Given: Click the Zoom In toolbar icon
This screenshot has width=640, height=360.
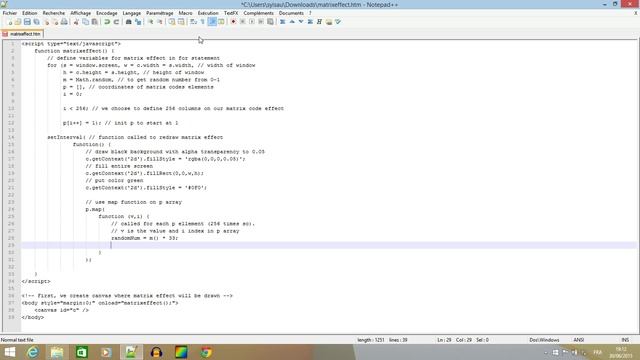Looking at the screenshot, I should pos(151,22).
